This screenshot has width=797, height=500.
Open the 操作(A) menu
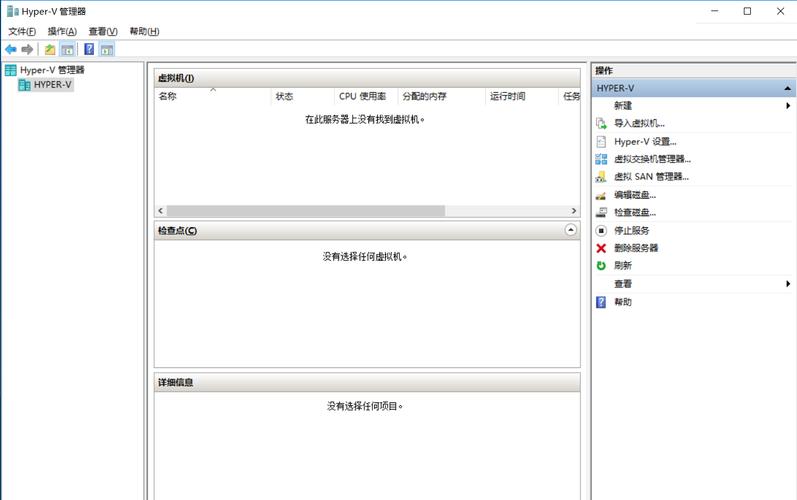(x=62, y=32)
